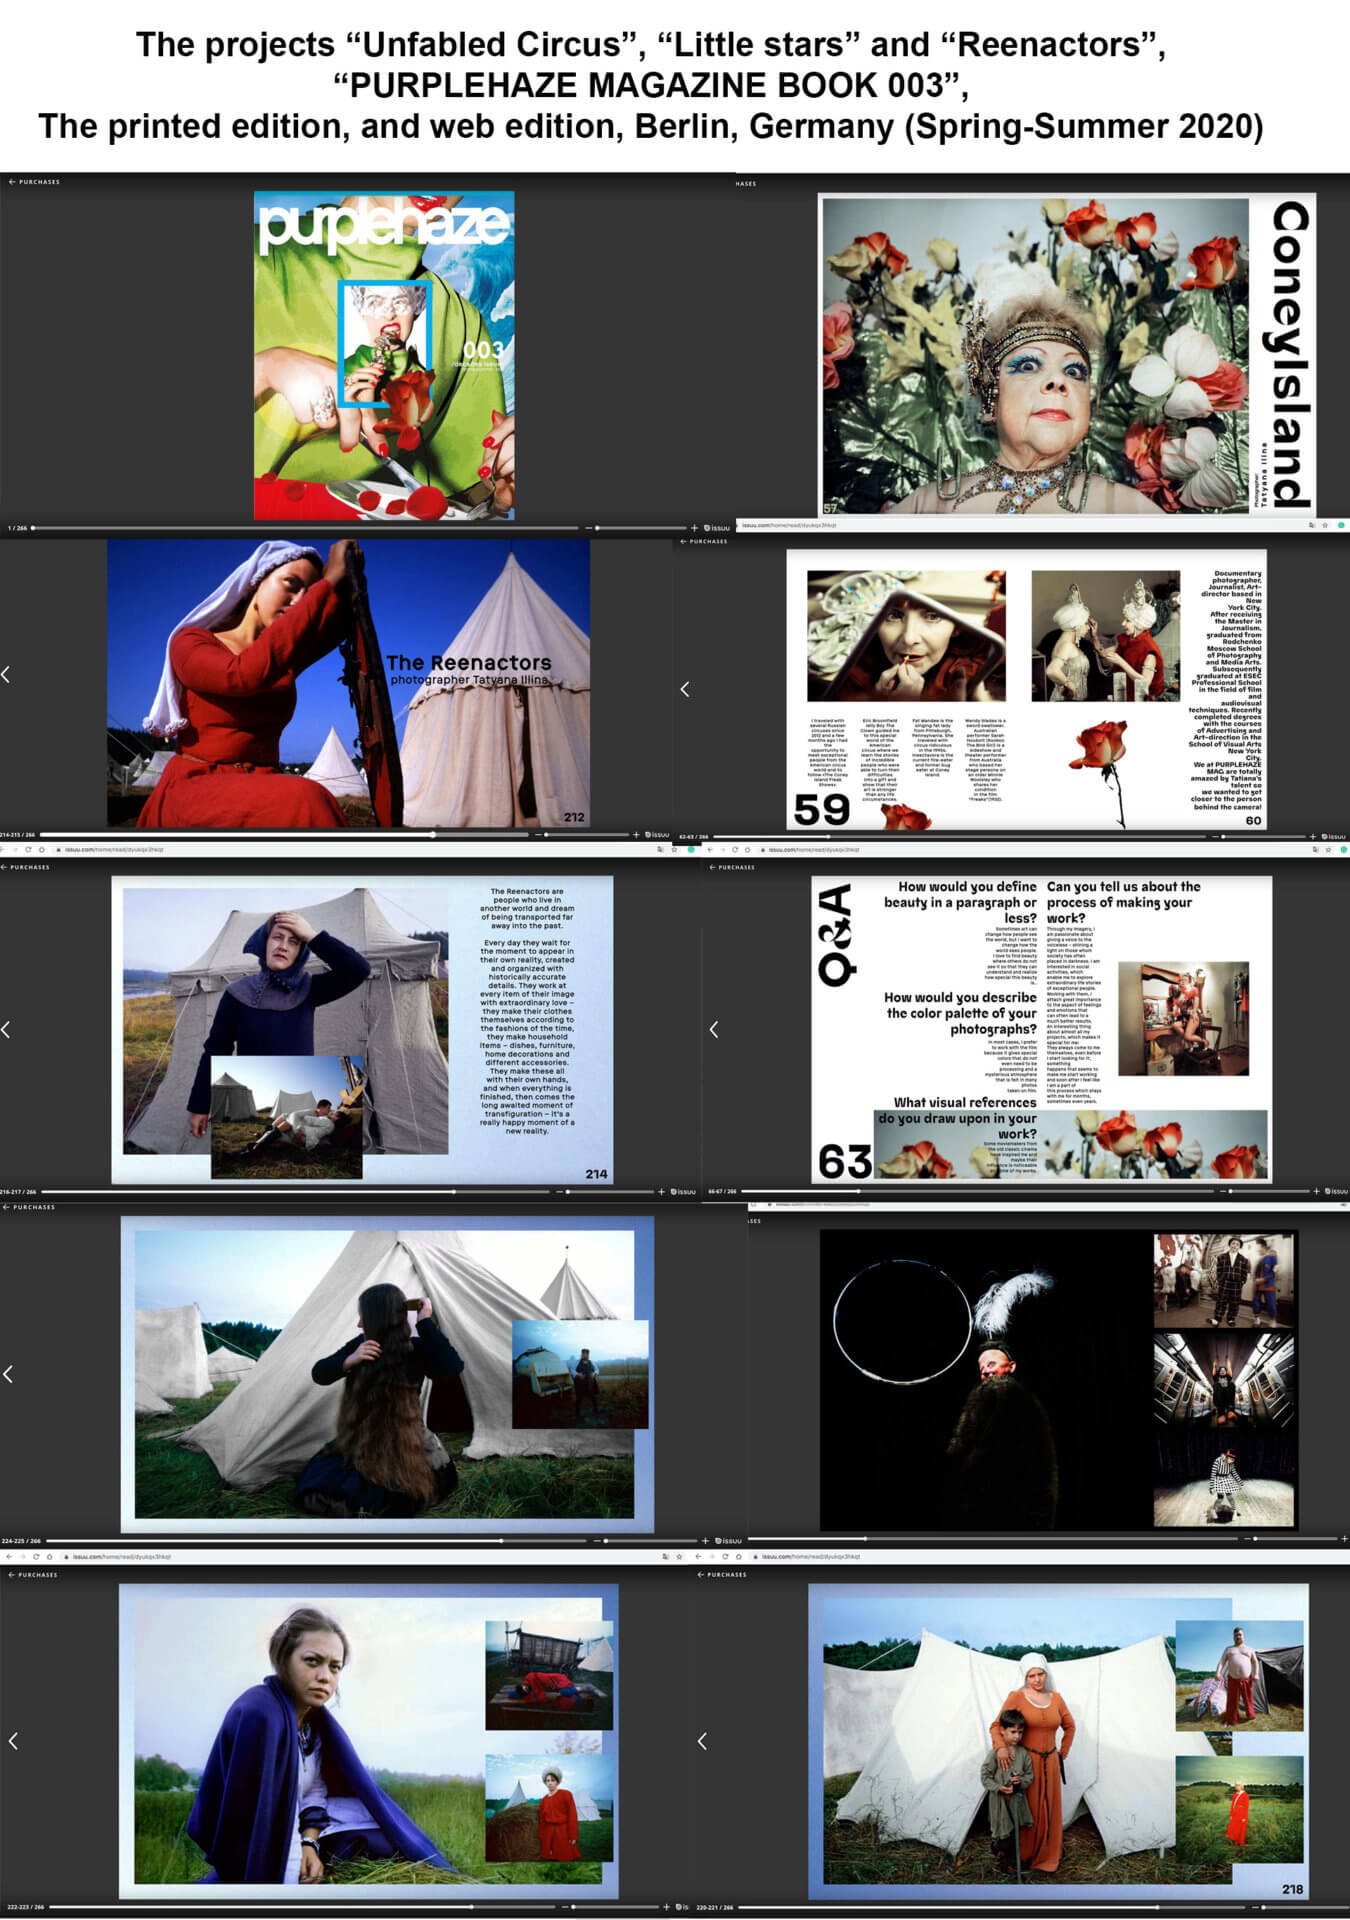Go back to Purchases from the Q&A page 63 viewer
The width and height of the screenshot is (1350, 1920).
click(733, 867)
